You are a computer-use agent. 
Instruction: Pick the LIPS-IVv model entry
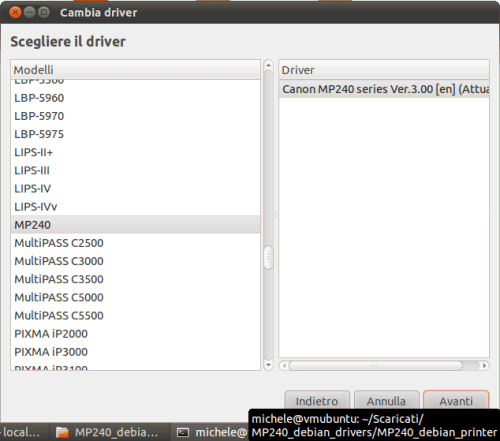click(x=135, y=207)
